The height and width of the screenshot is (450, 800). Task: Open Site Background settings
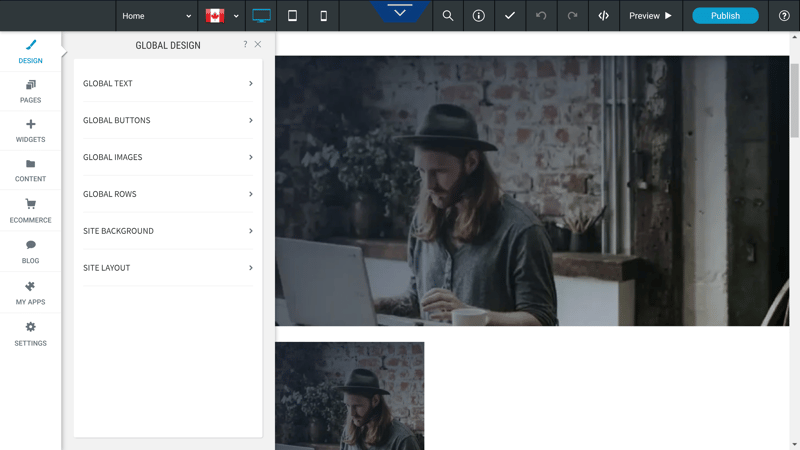click(x=168, y=231)
